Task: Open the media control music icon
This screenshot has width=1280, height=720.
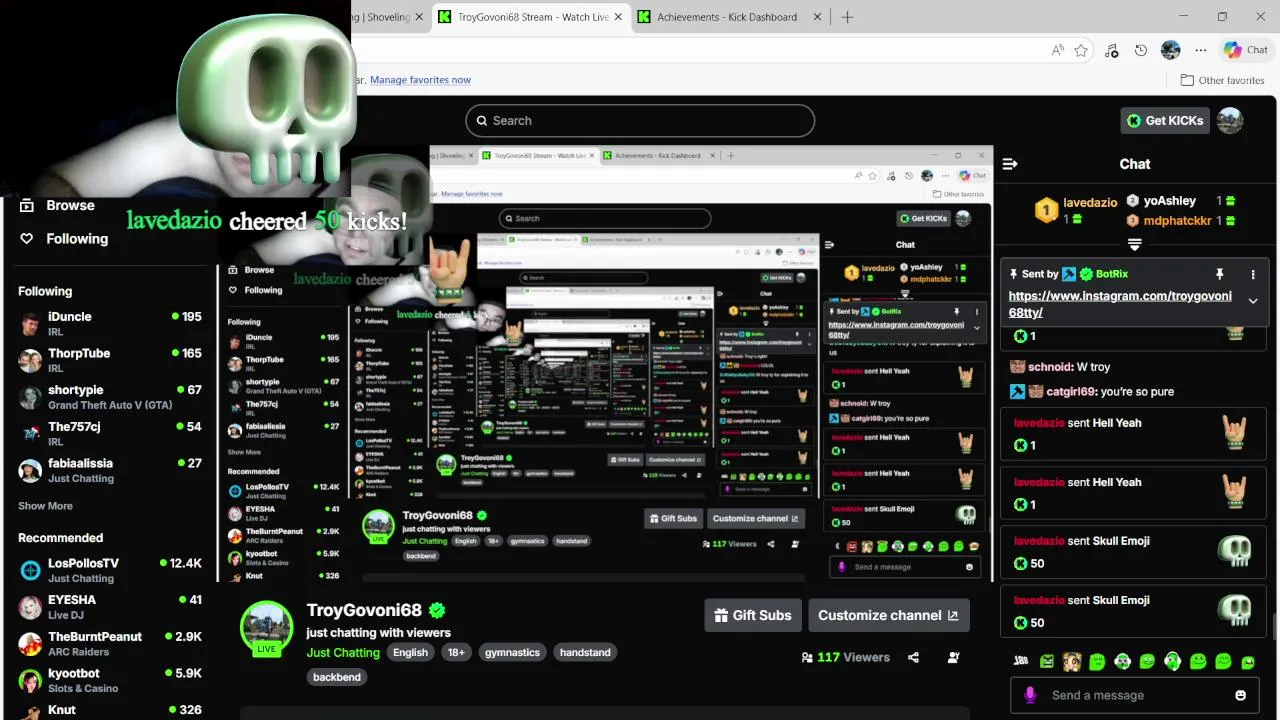Action: (1111, 50)
